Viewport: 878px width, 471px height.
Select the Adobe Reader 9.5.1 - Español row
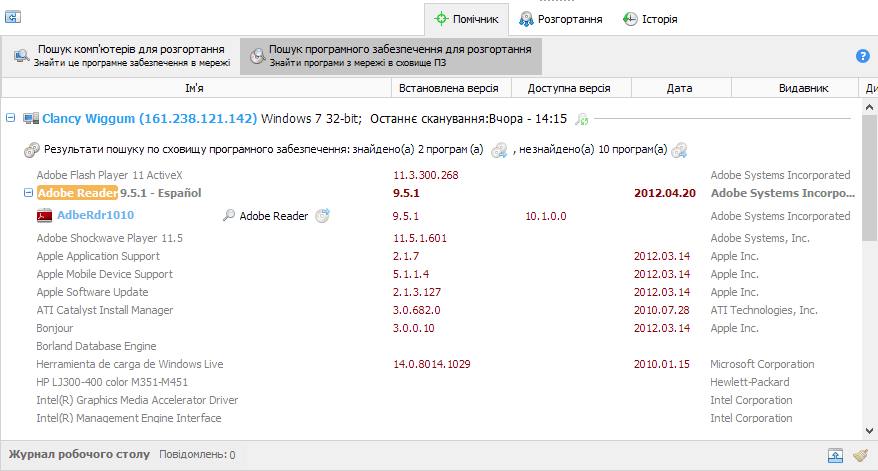pyautogui.click(x=437, y=193)
